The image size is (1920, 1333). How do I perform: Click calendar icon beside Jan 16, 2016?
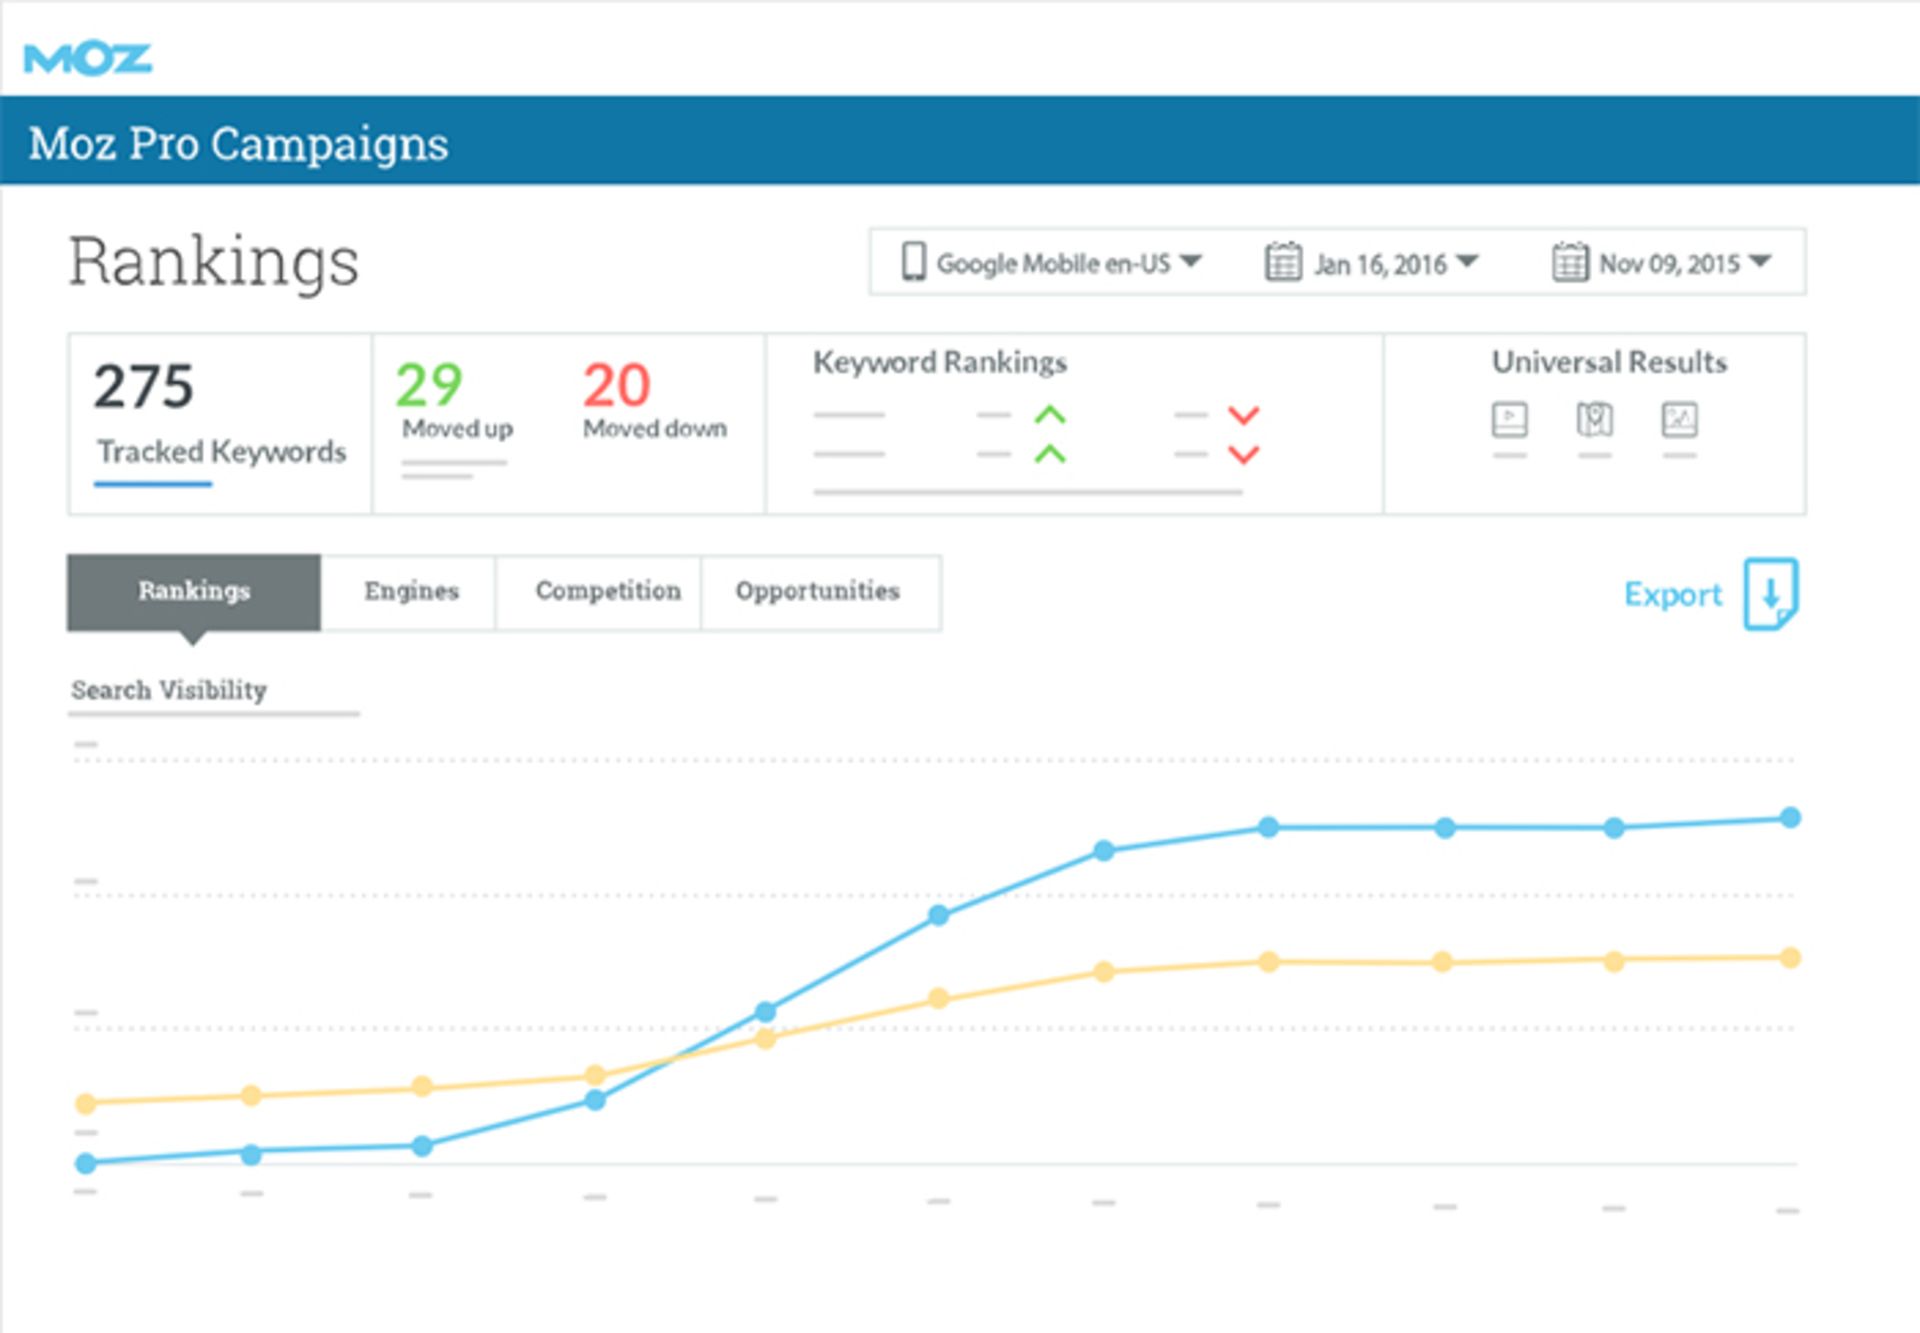pyautogui.click(x=1282, y=262)
